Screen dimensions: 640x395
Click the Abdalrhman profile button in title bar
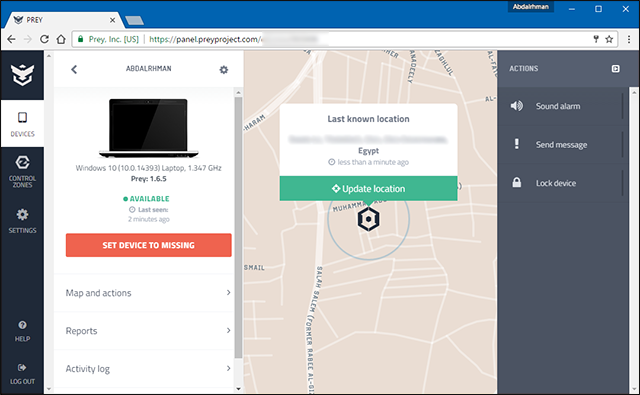531,7
